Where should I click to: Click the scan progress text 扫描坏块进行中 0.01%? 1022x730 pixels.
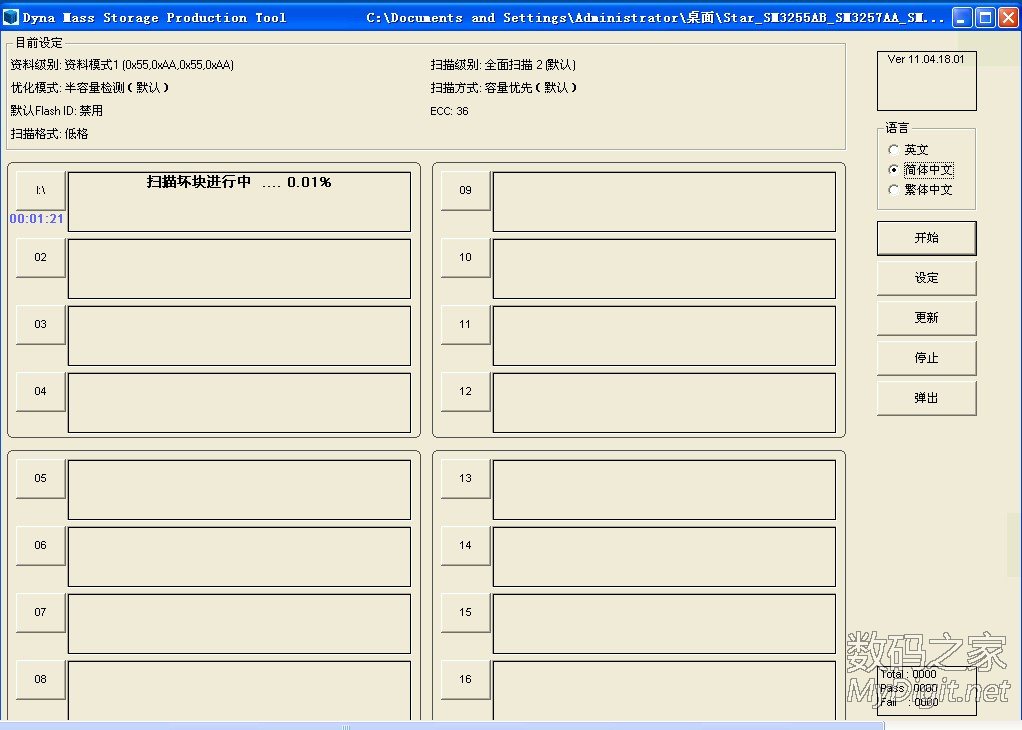point(239,182)
